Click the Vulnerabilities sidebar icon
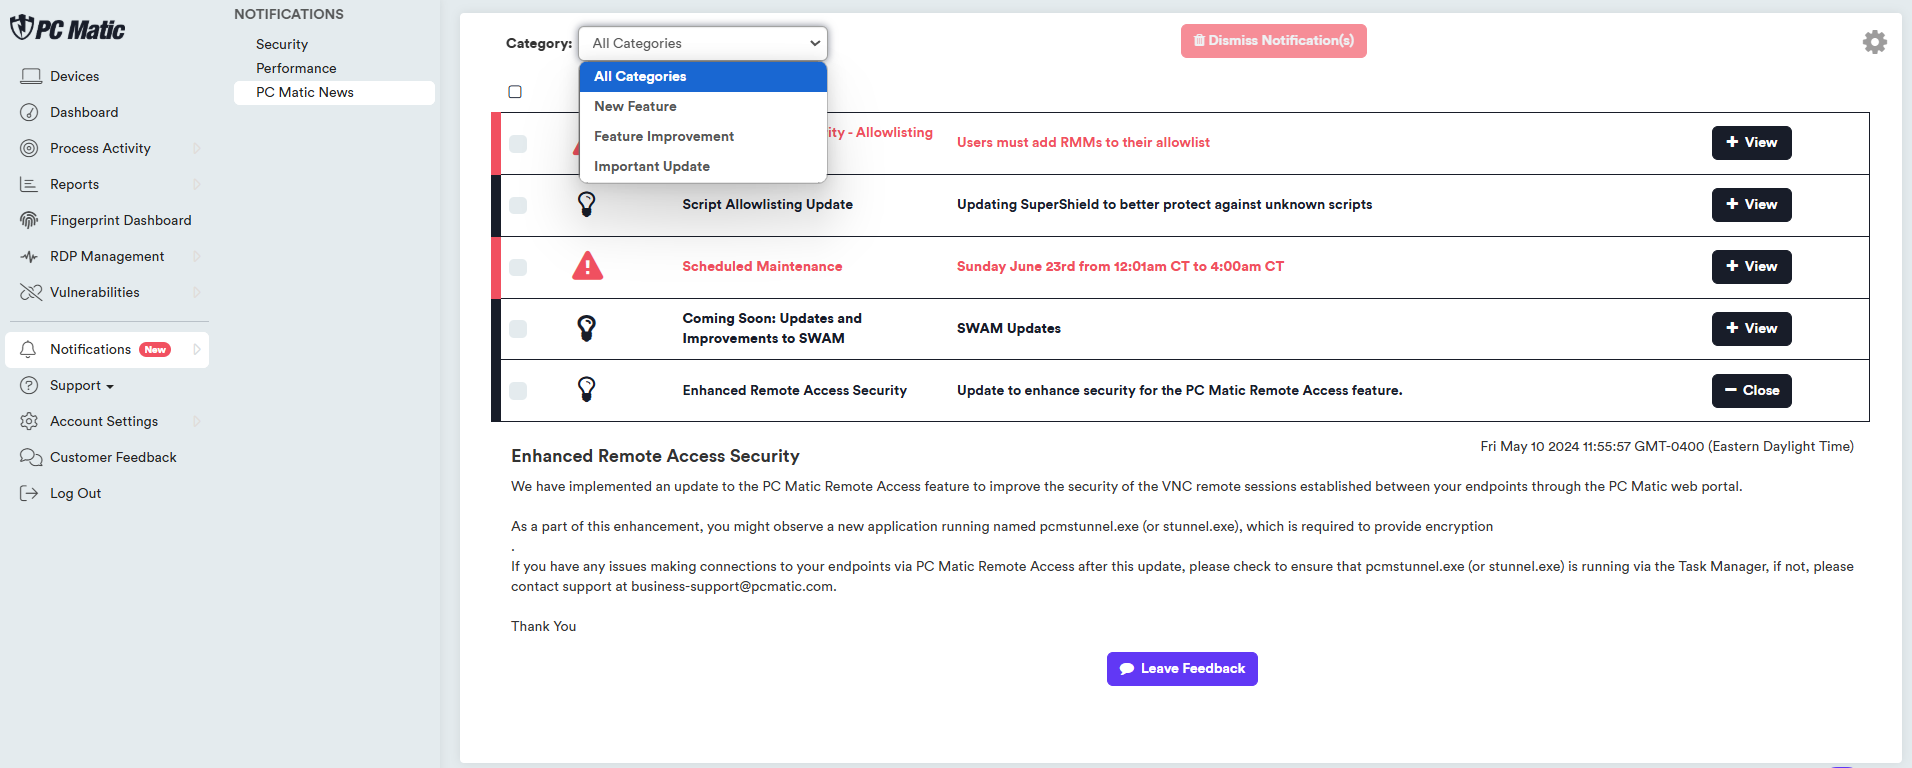This screenshot has width=1912, height=768. pos(31,292)
